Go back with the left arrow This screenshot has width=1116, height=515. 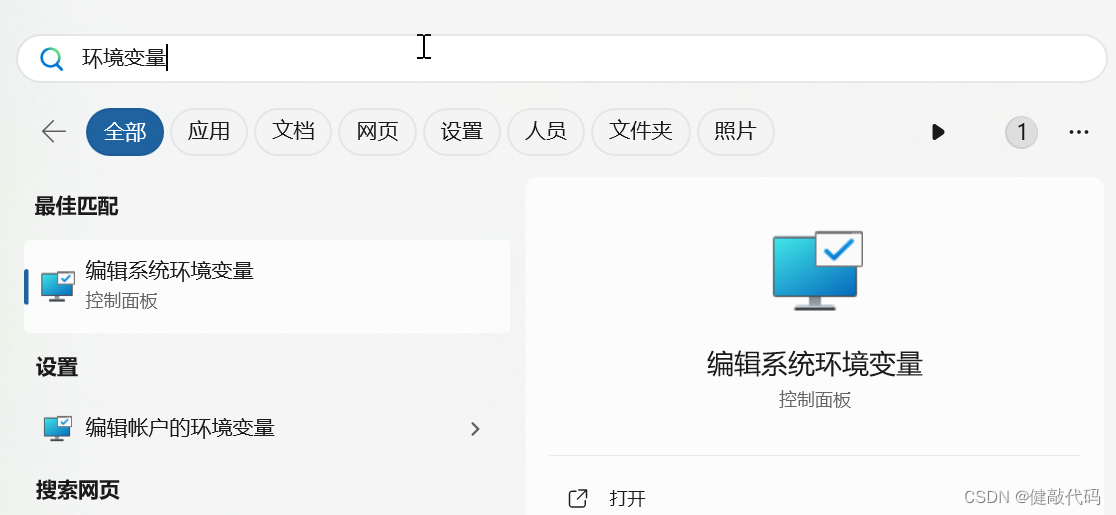[x=53, y=132]
